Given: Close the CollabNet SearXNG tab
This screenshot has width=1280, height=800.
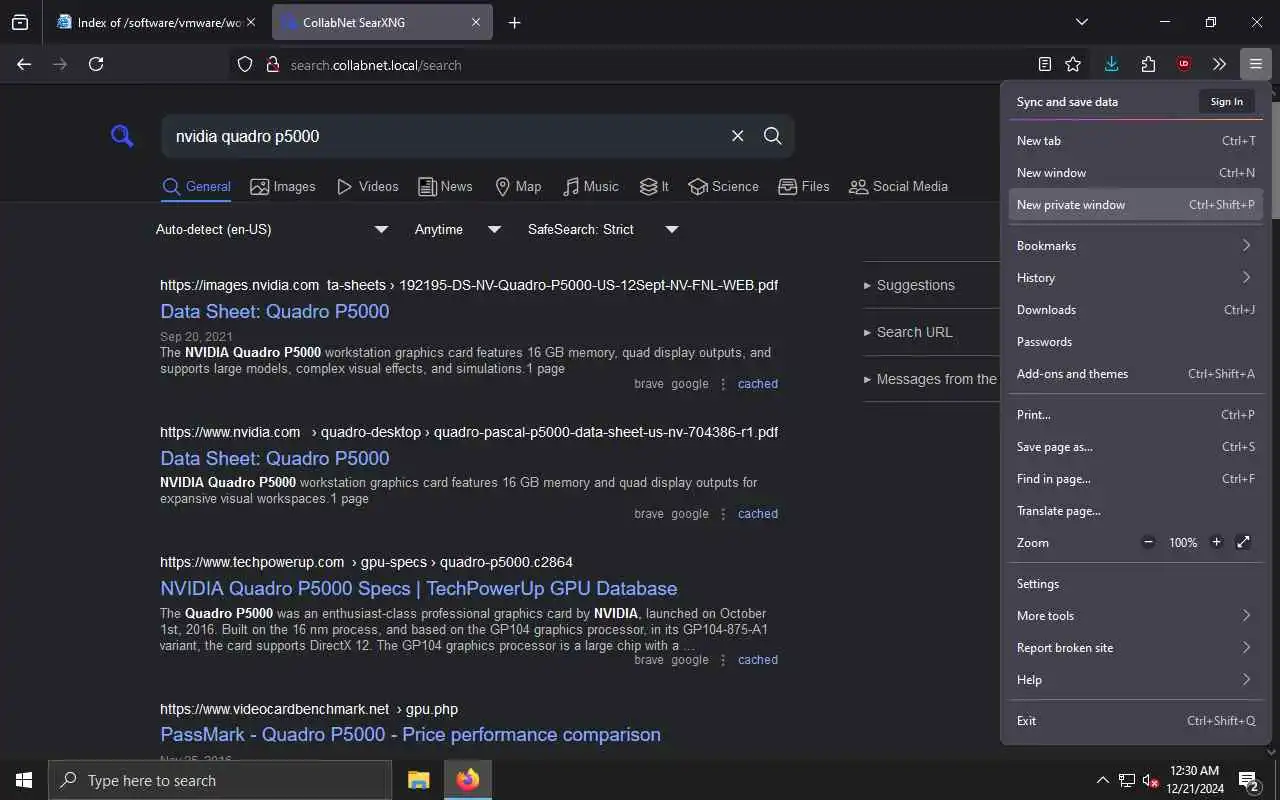Looking at the screenshot, I should [476, 22].
